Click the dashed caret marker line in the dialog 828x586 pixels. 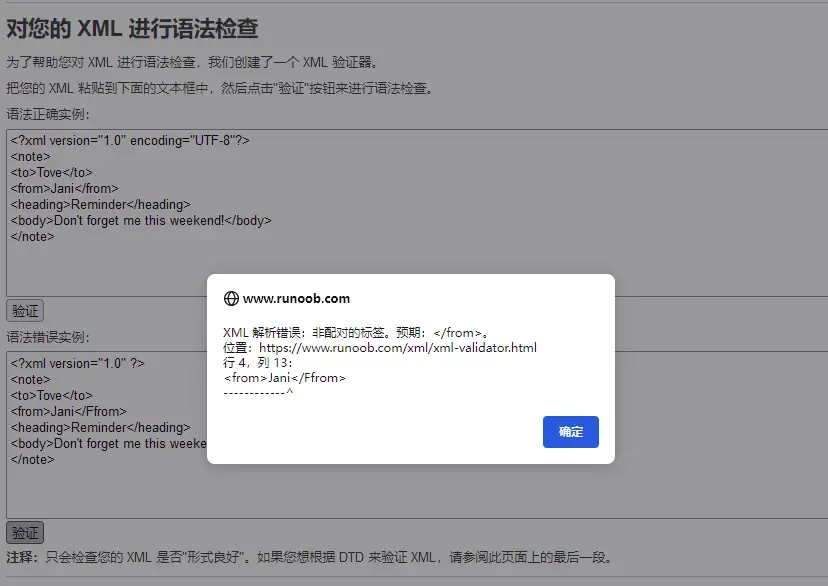[258, 392]
